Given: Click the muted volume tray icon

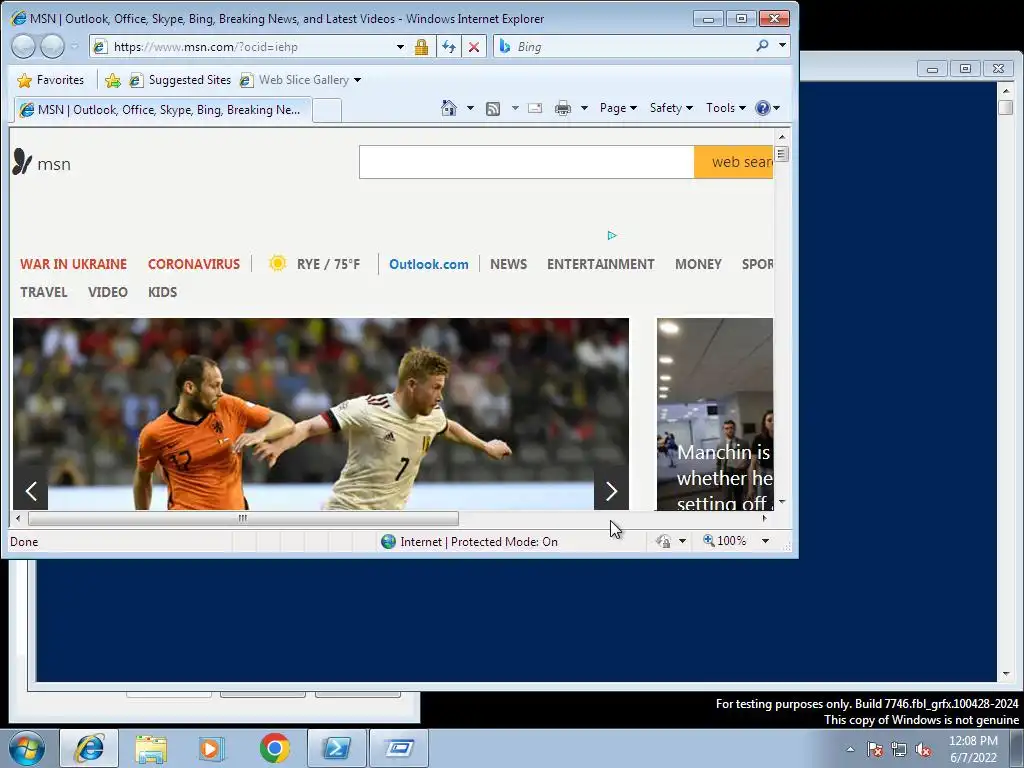Looking at the screenshot, I should coord(923,749).
